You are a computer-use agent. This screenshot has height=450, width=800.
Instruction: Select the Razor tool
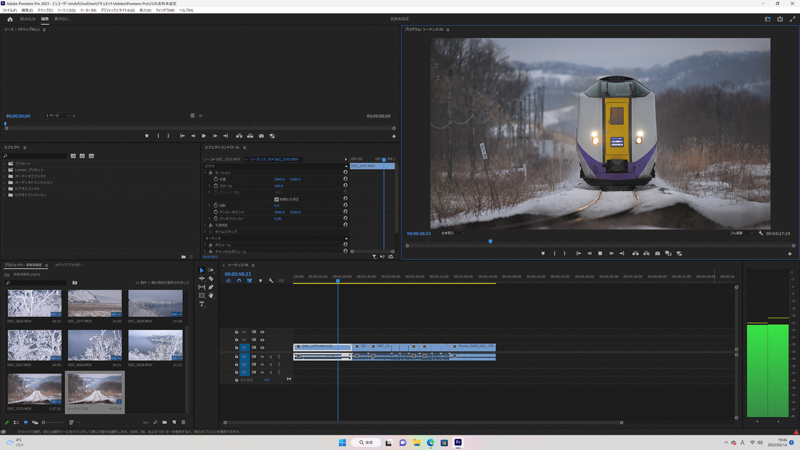(211, 278)
